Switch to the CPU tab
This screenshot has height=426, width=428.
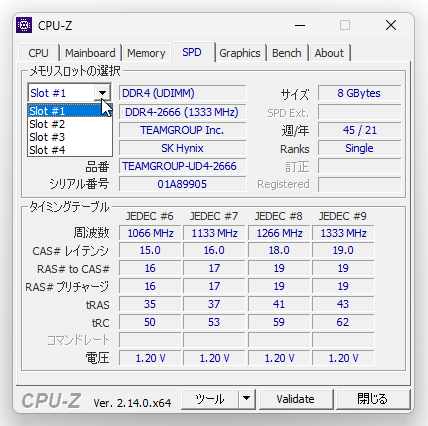39,53
